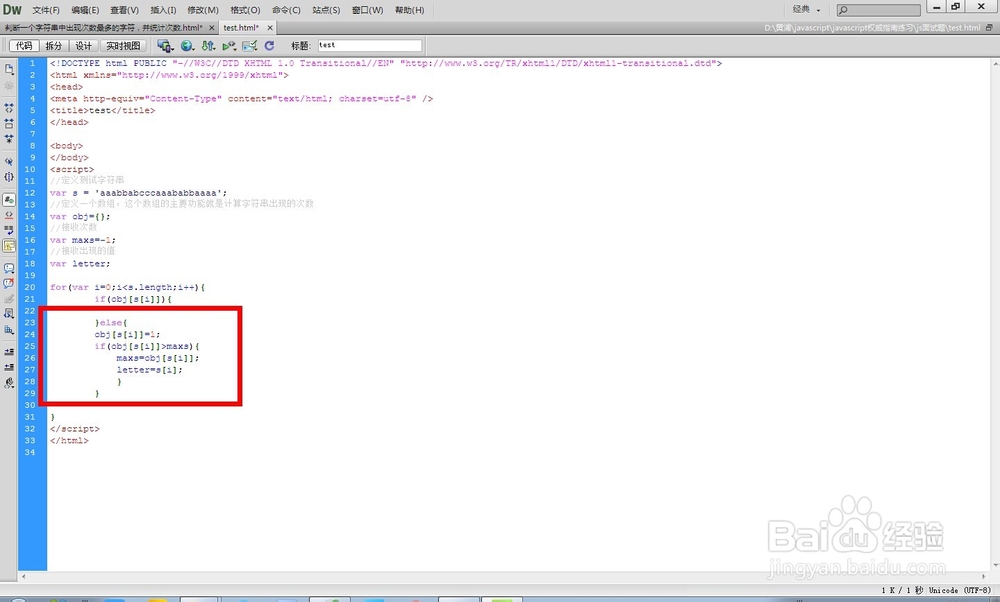
Task: Click the indent code icon
Action: 9,351
